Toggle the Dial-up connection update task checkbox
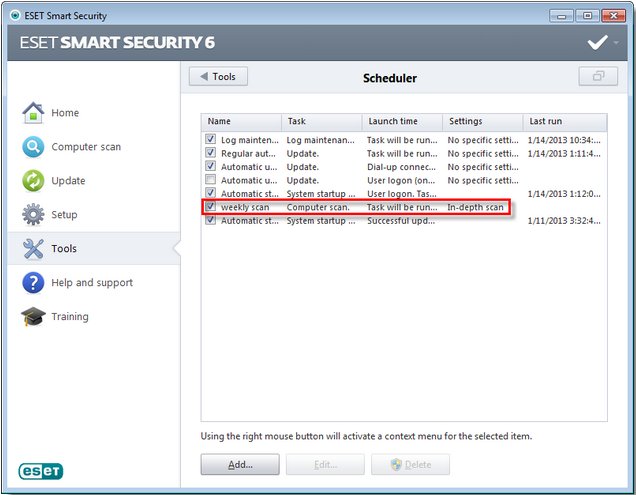Viewport: 636px width, 495px height. tap(210, 166)
